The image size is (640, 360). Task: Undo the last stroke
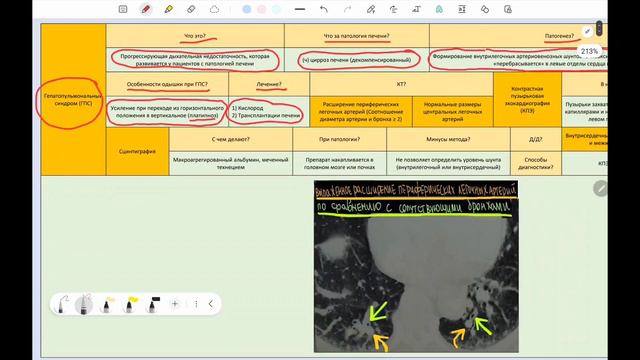324,9
